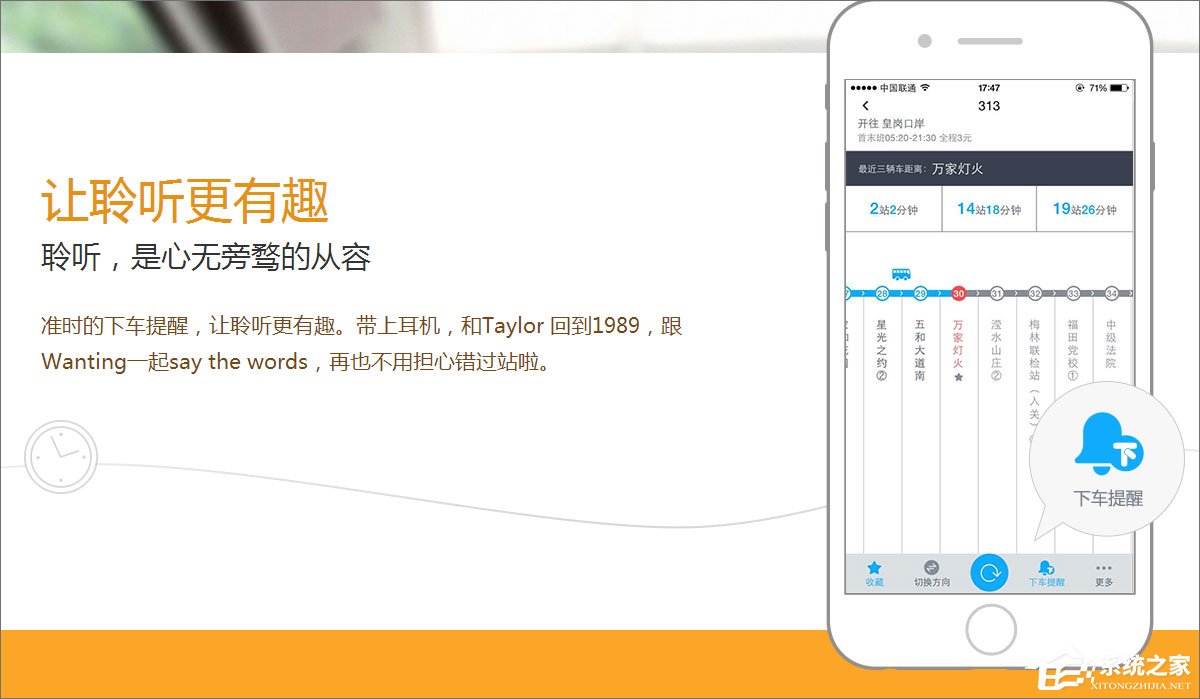Screen dimensions: 1200x699
Task: Select stop marker 28 on route
Action: (882, 294)
